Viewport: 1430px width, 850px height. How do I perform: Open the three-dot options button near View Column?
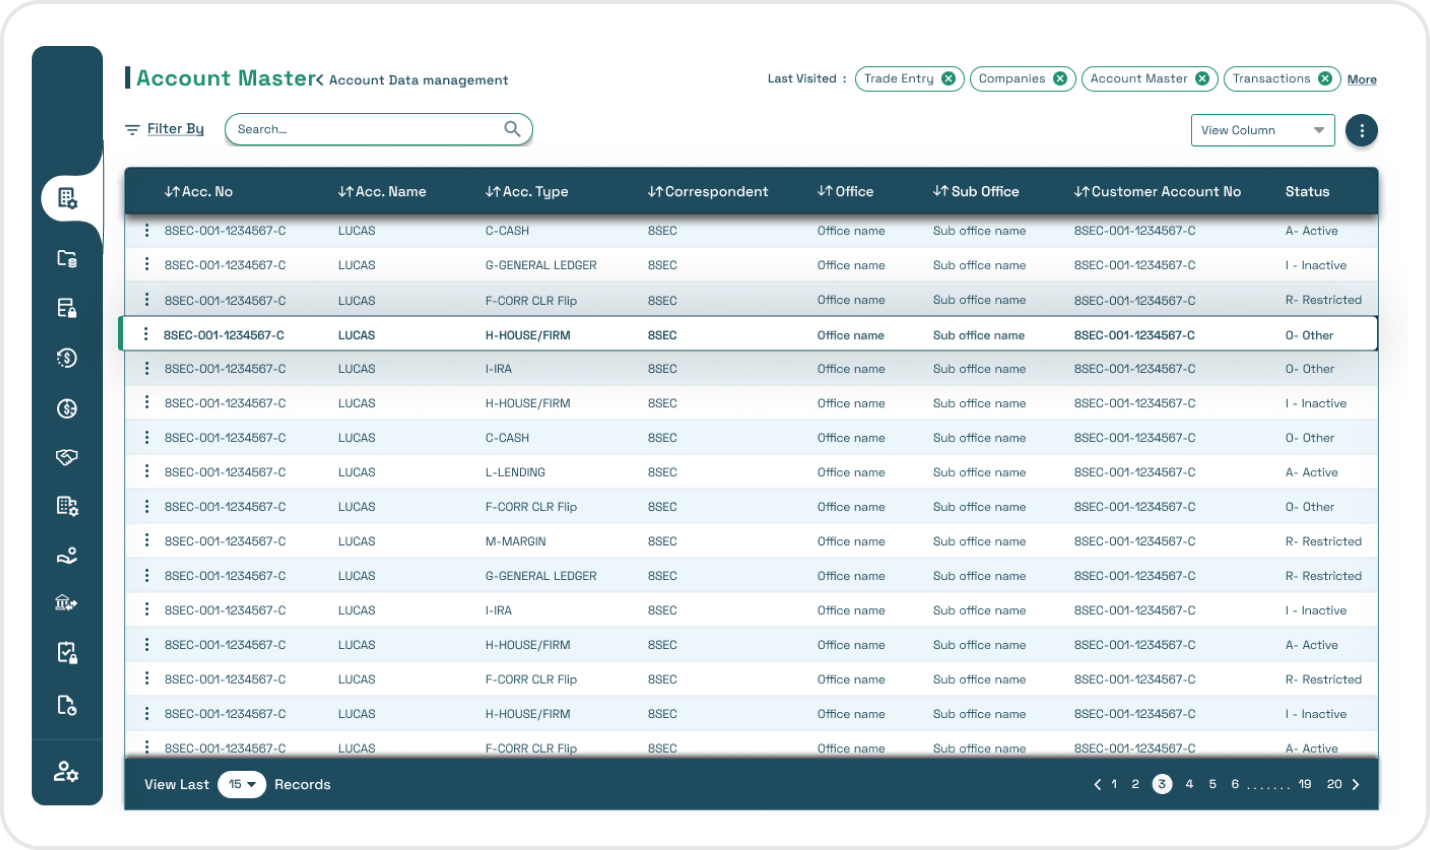(1361, 130)
